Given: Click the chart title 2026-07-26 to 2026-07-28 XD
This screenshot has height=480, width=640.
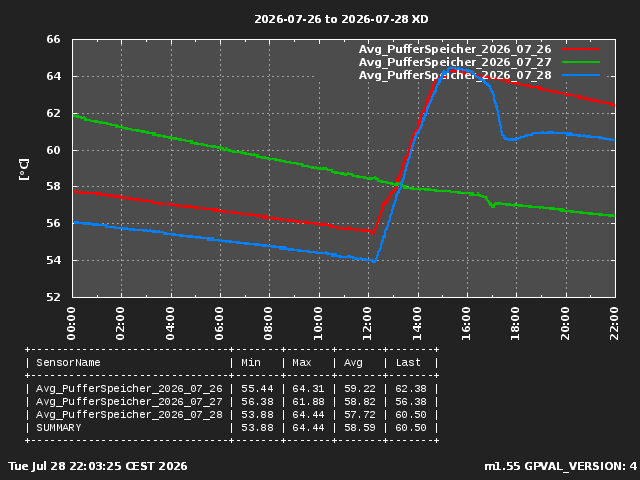Looking at the screenshot, I should click(x=341, y=19).
